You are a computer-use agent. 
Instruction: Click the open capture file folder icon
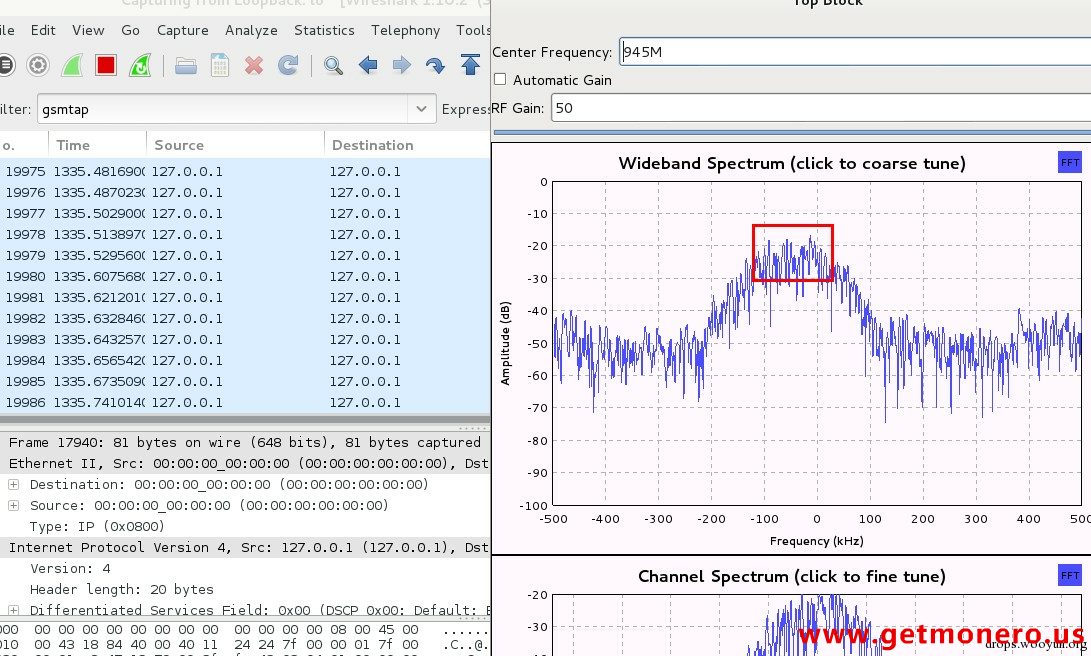(185, 66)
